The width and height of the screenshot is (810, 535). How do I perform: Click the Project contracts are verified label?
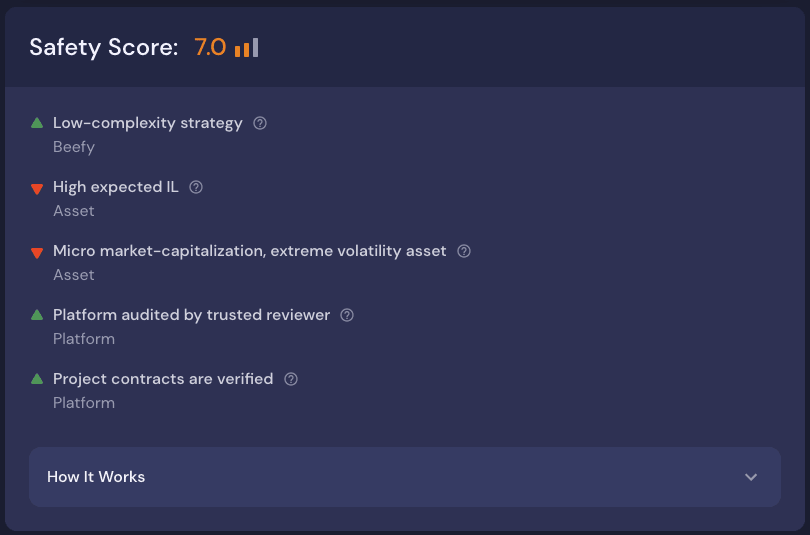tap(163, 379)
